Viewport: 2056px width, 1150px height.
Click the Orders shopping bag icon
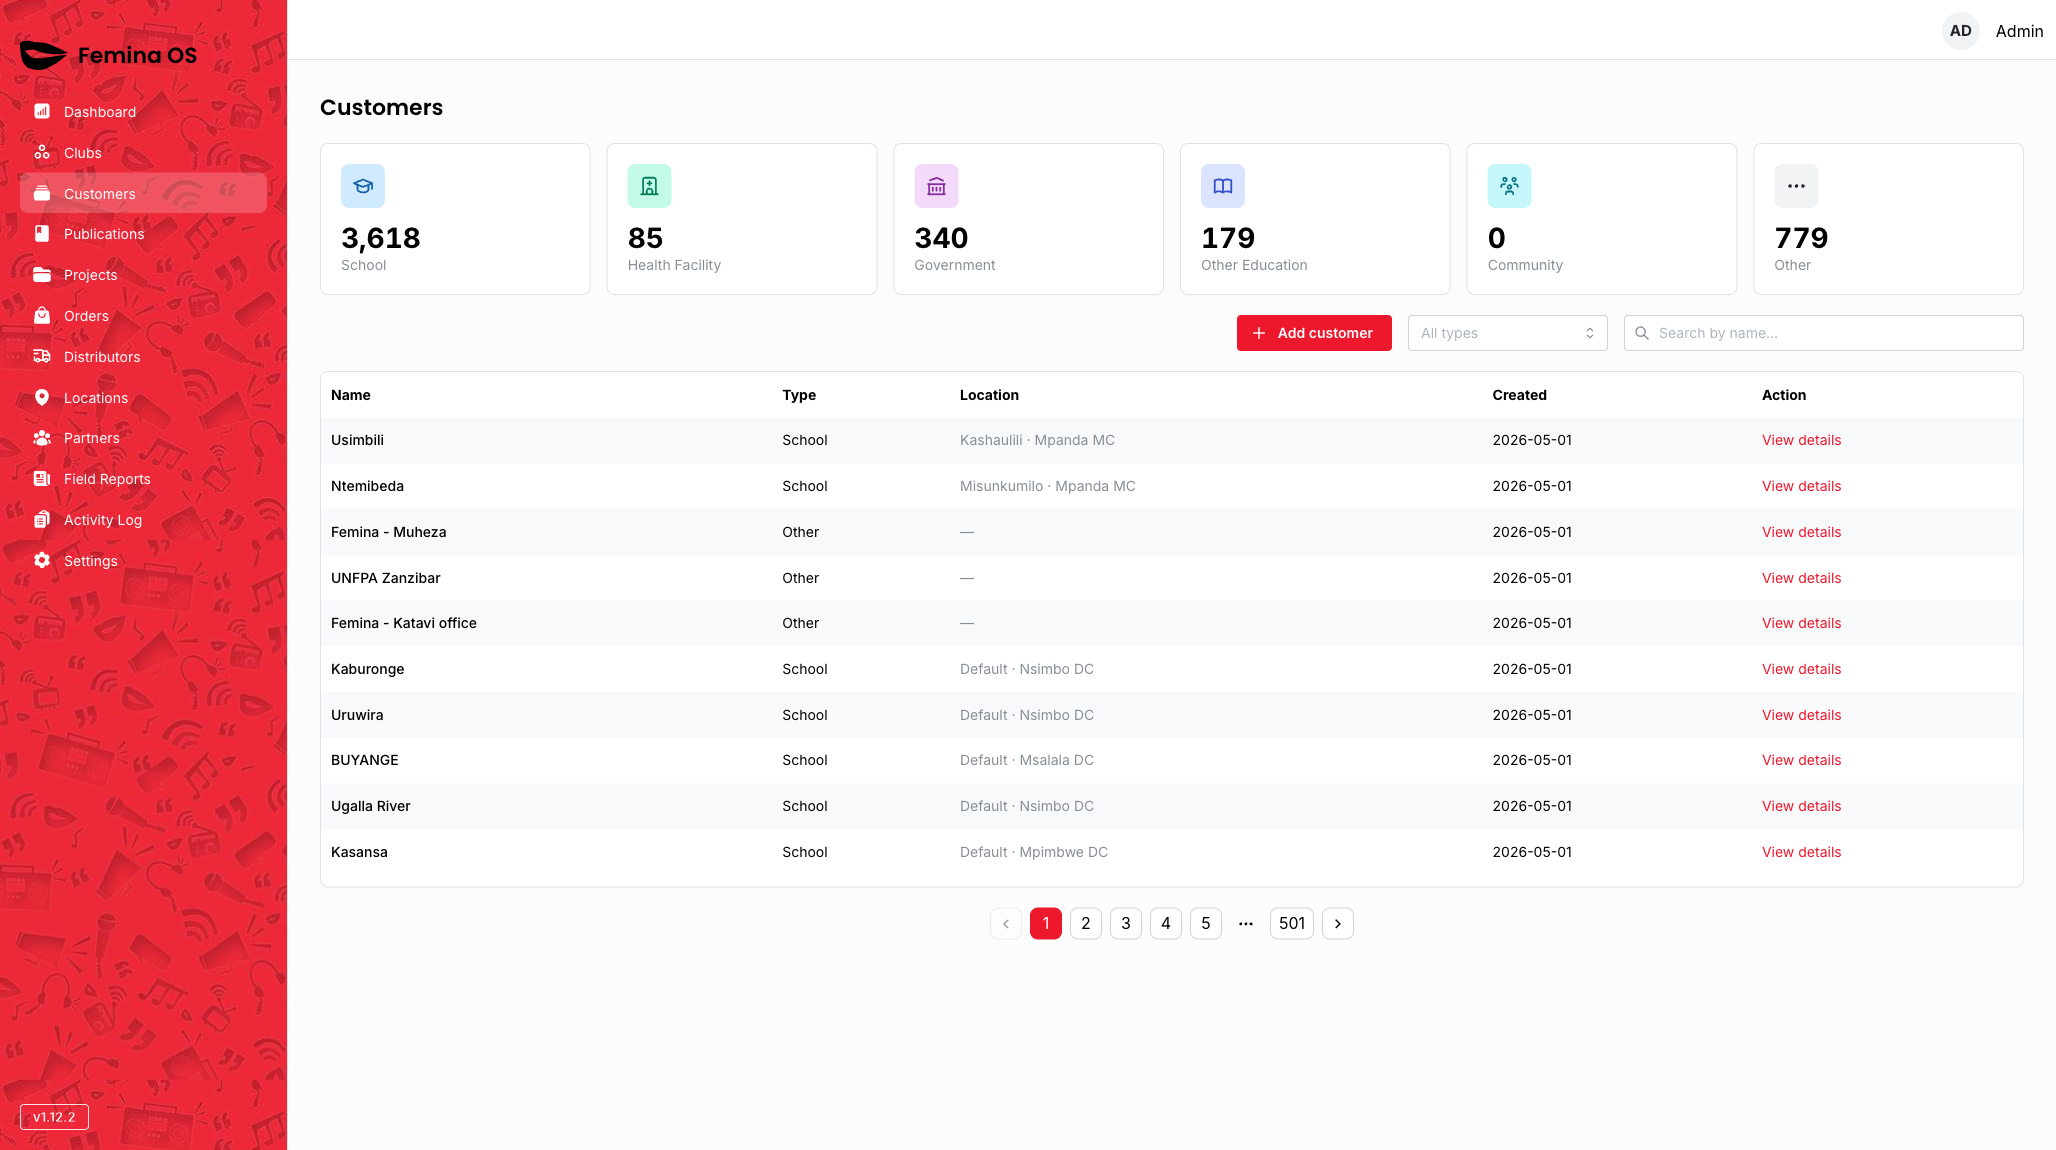click(42, 315)
